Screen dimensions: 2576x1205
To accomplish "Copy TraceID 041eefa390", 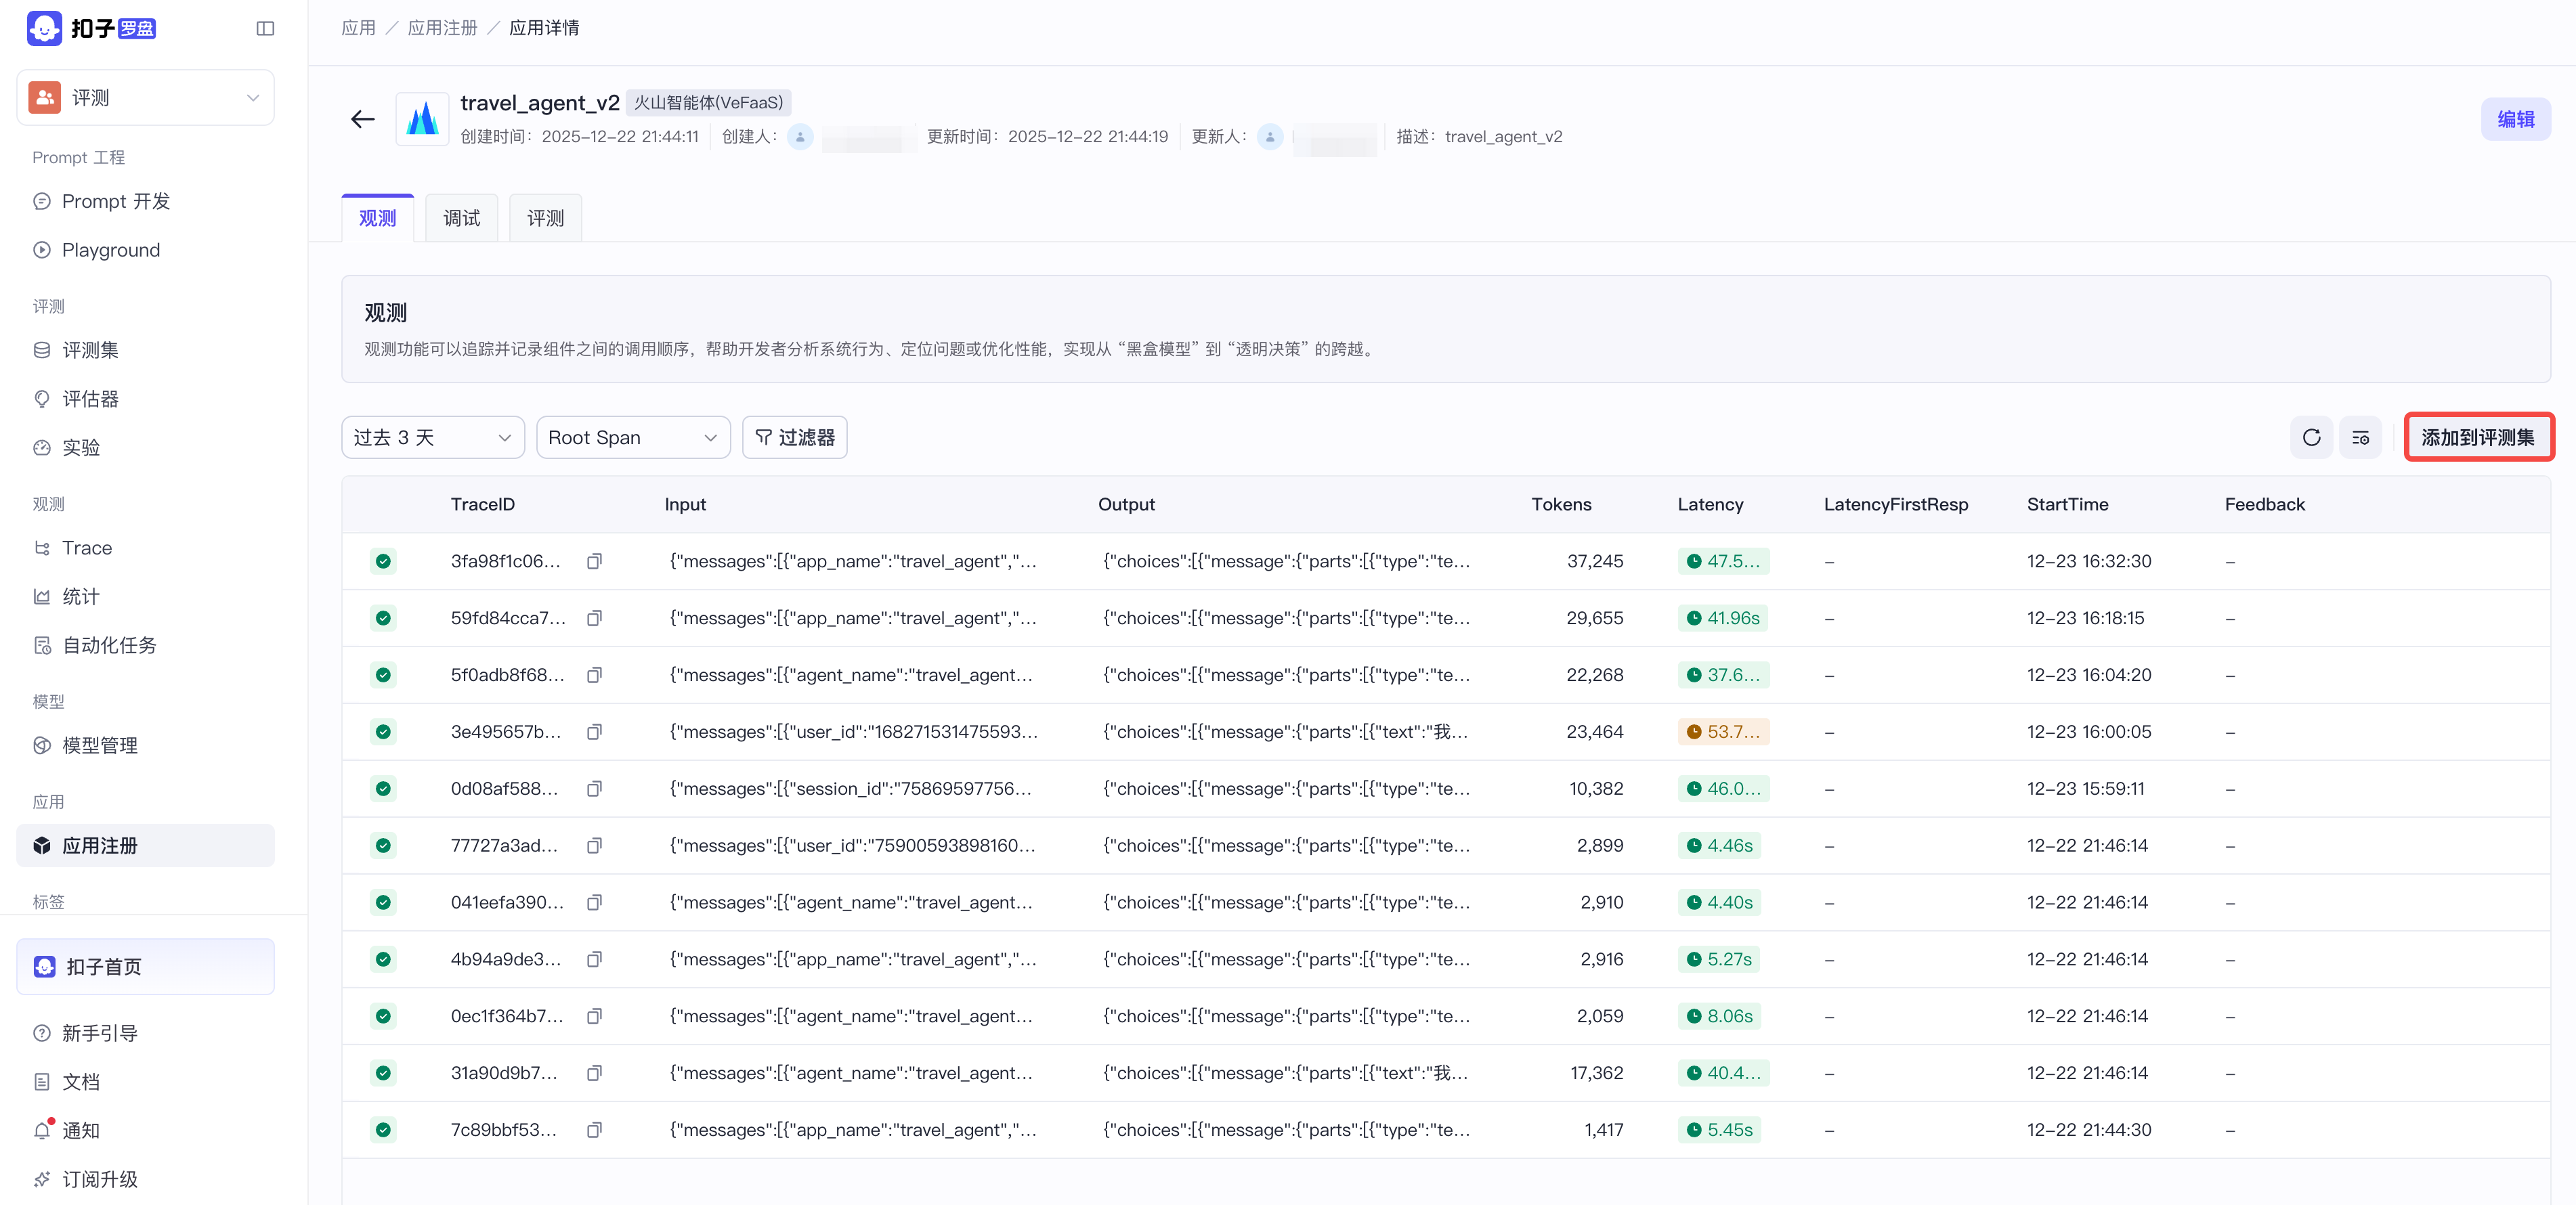I will [594, 903].
